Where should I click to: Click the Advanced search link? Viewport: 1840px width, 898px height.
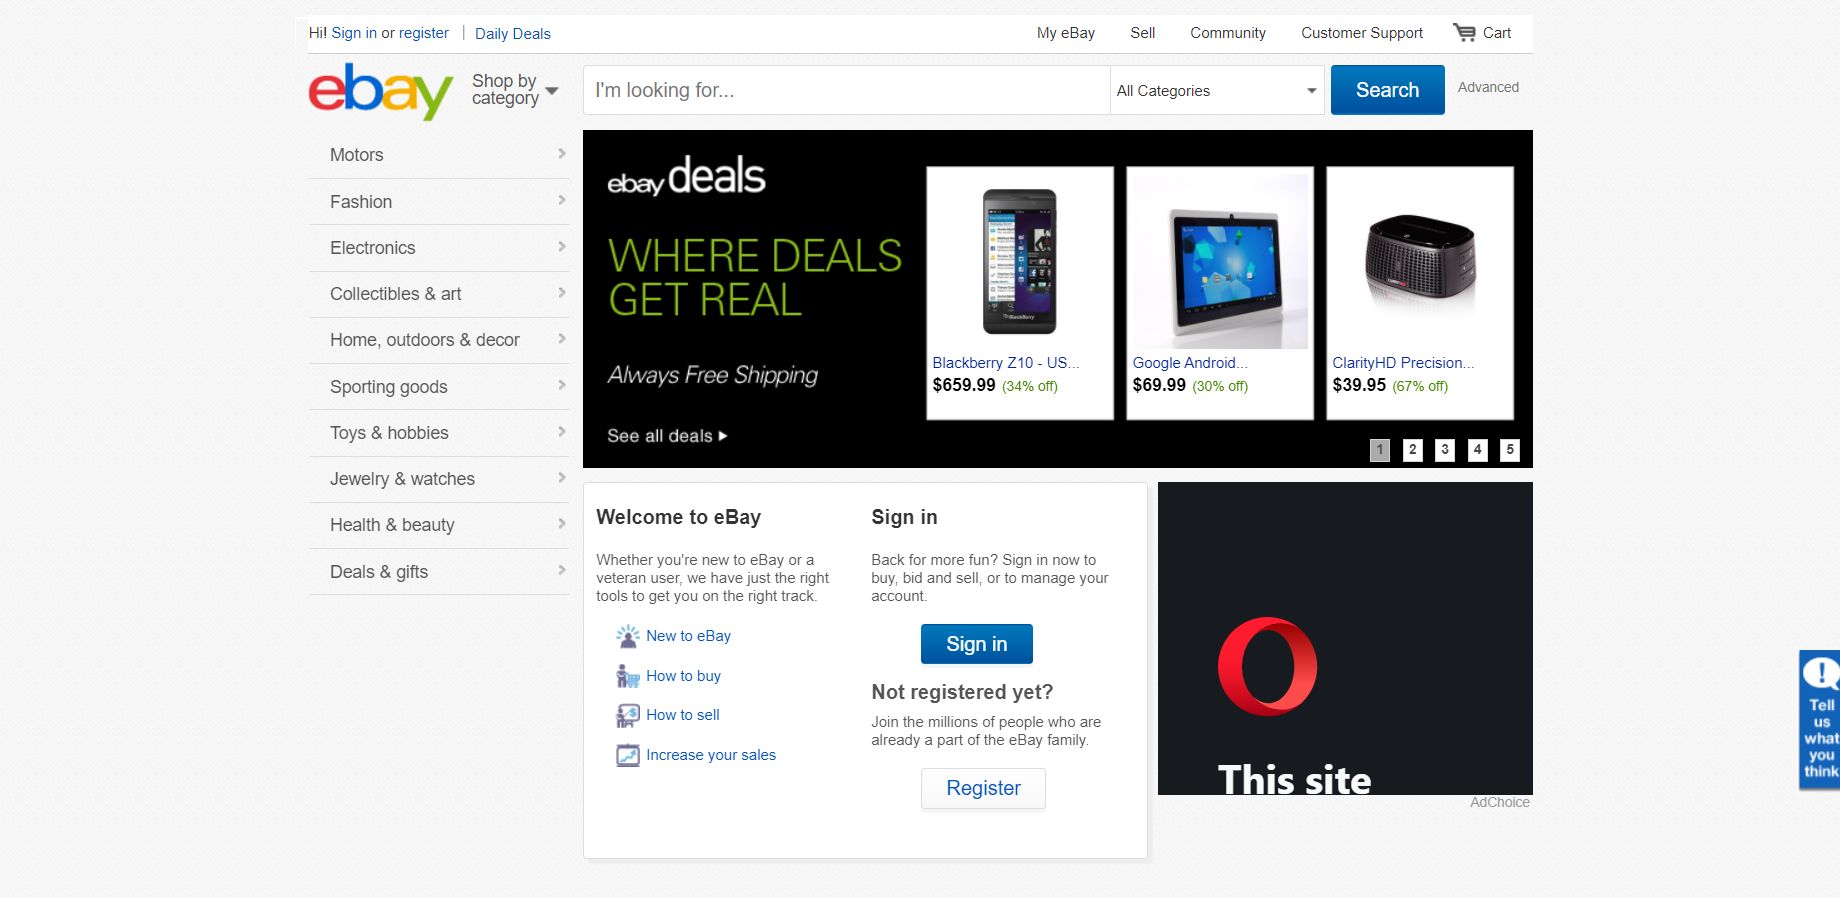[x=1488, y=87]
